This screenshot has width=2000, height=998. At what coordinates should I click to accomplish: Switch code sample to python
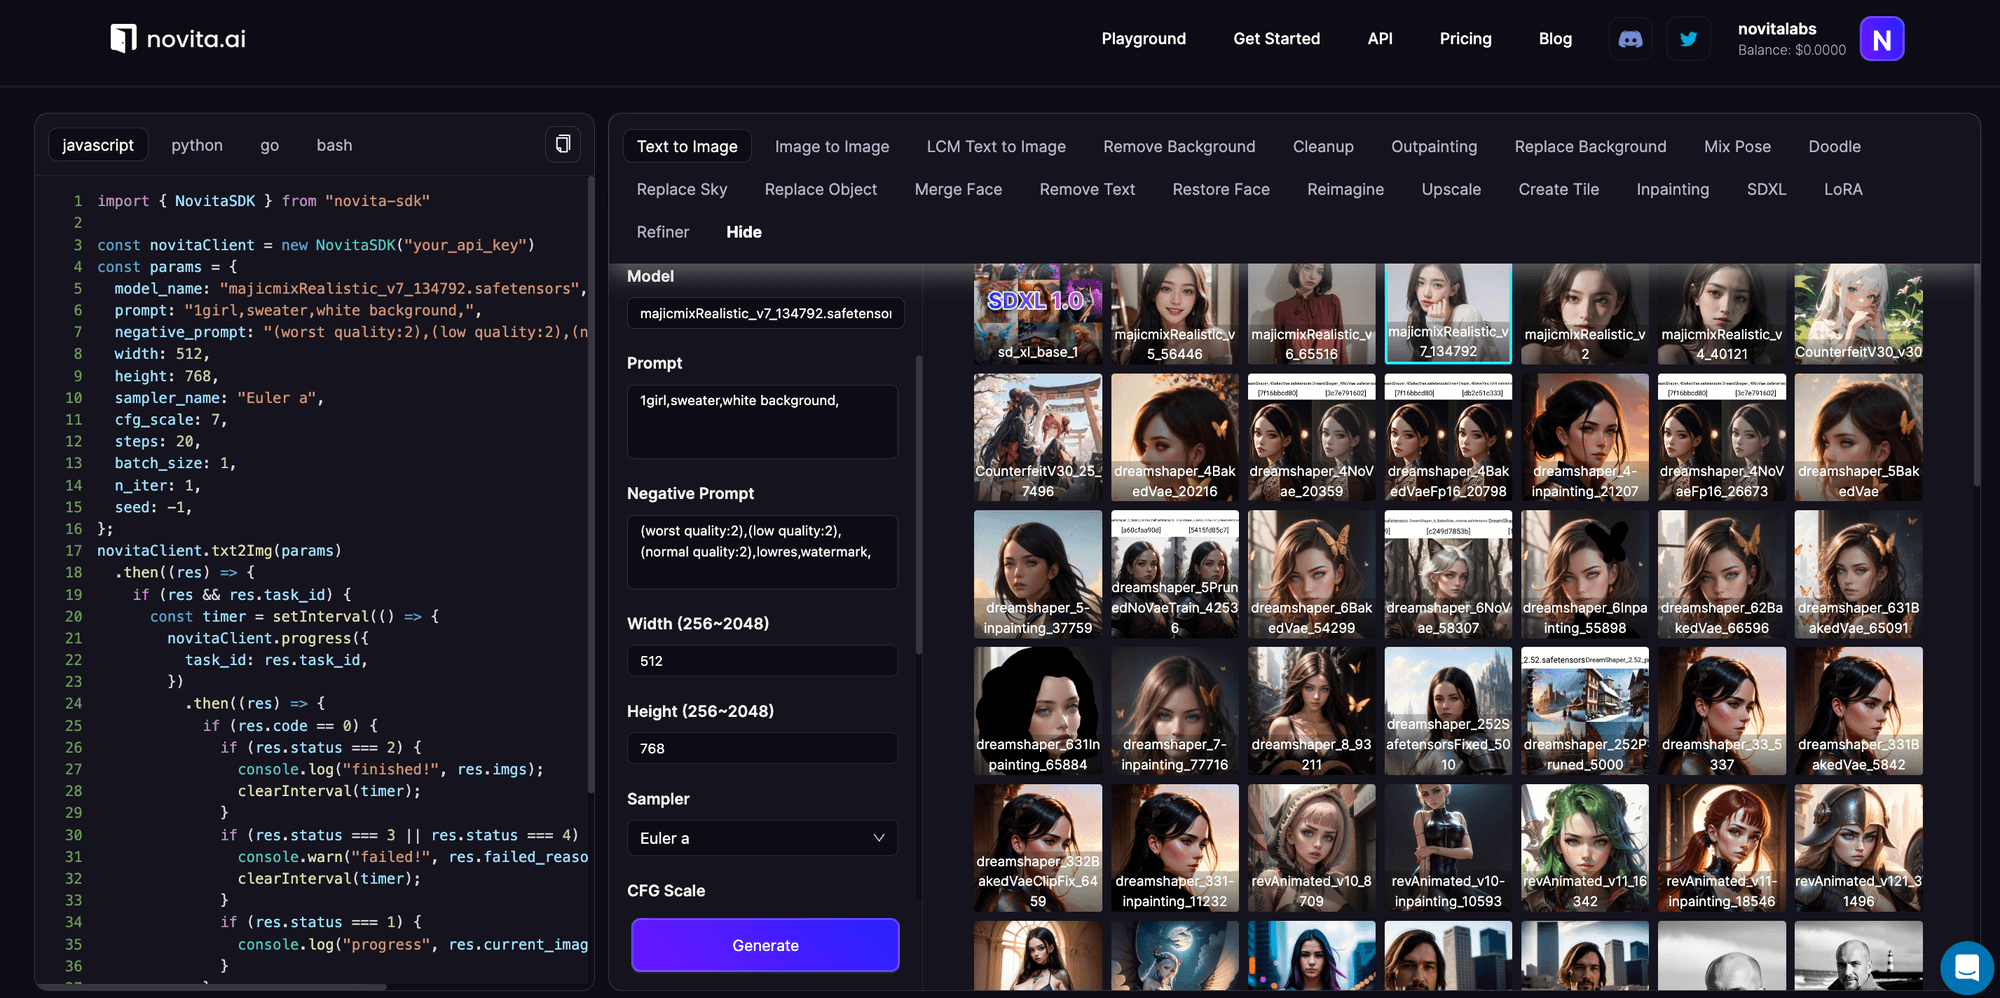point(197,145)
